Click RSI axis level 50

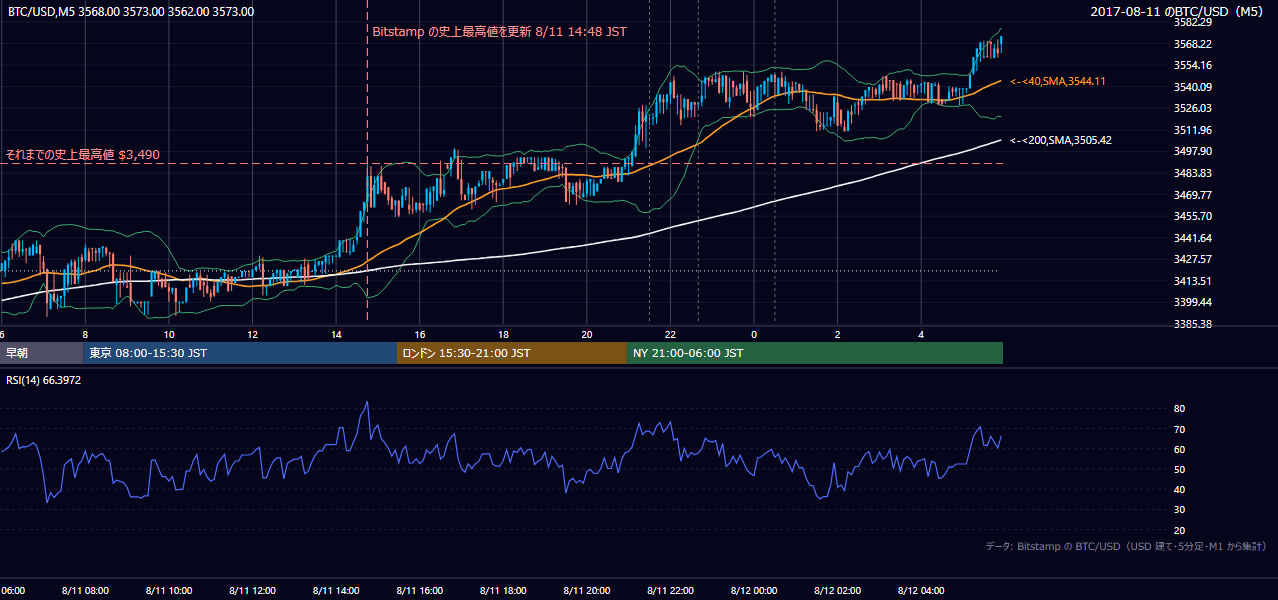point(1179,469)
